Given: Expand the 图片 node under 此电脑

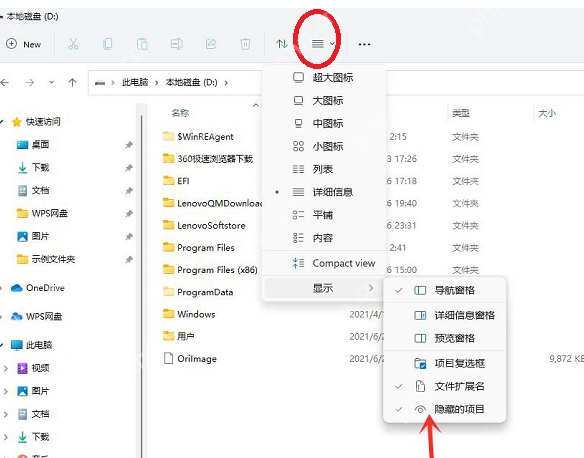Looking at the screenshot, I should click(x=5, y=391).
